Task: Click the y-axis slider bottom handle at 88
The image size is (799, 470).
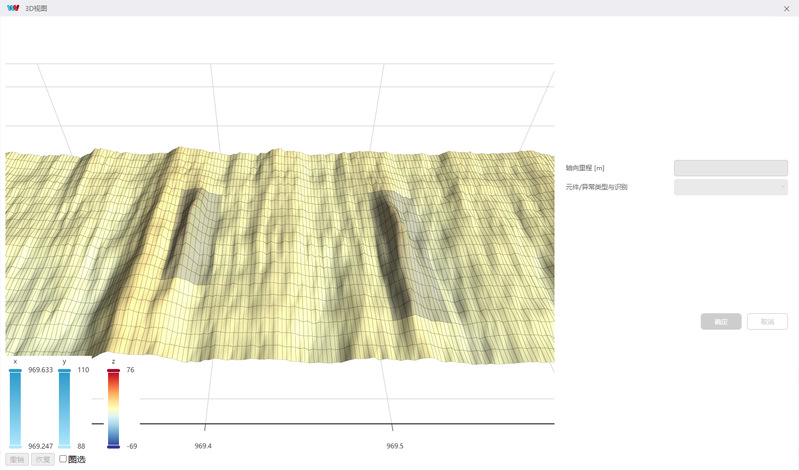Action: 64,447
